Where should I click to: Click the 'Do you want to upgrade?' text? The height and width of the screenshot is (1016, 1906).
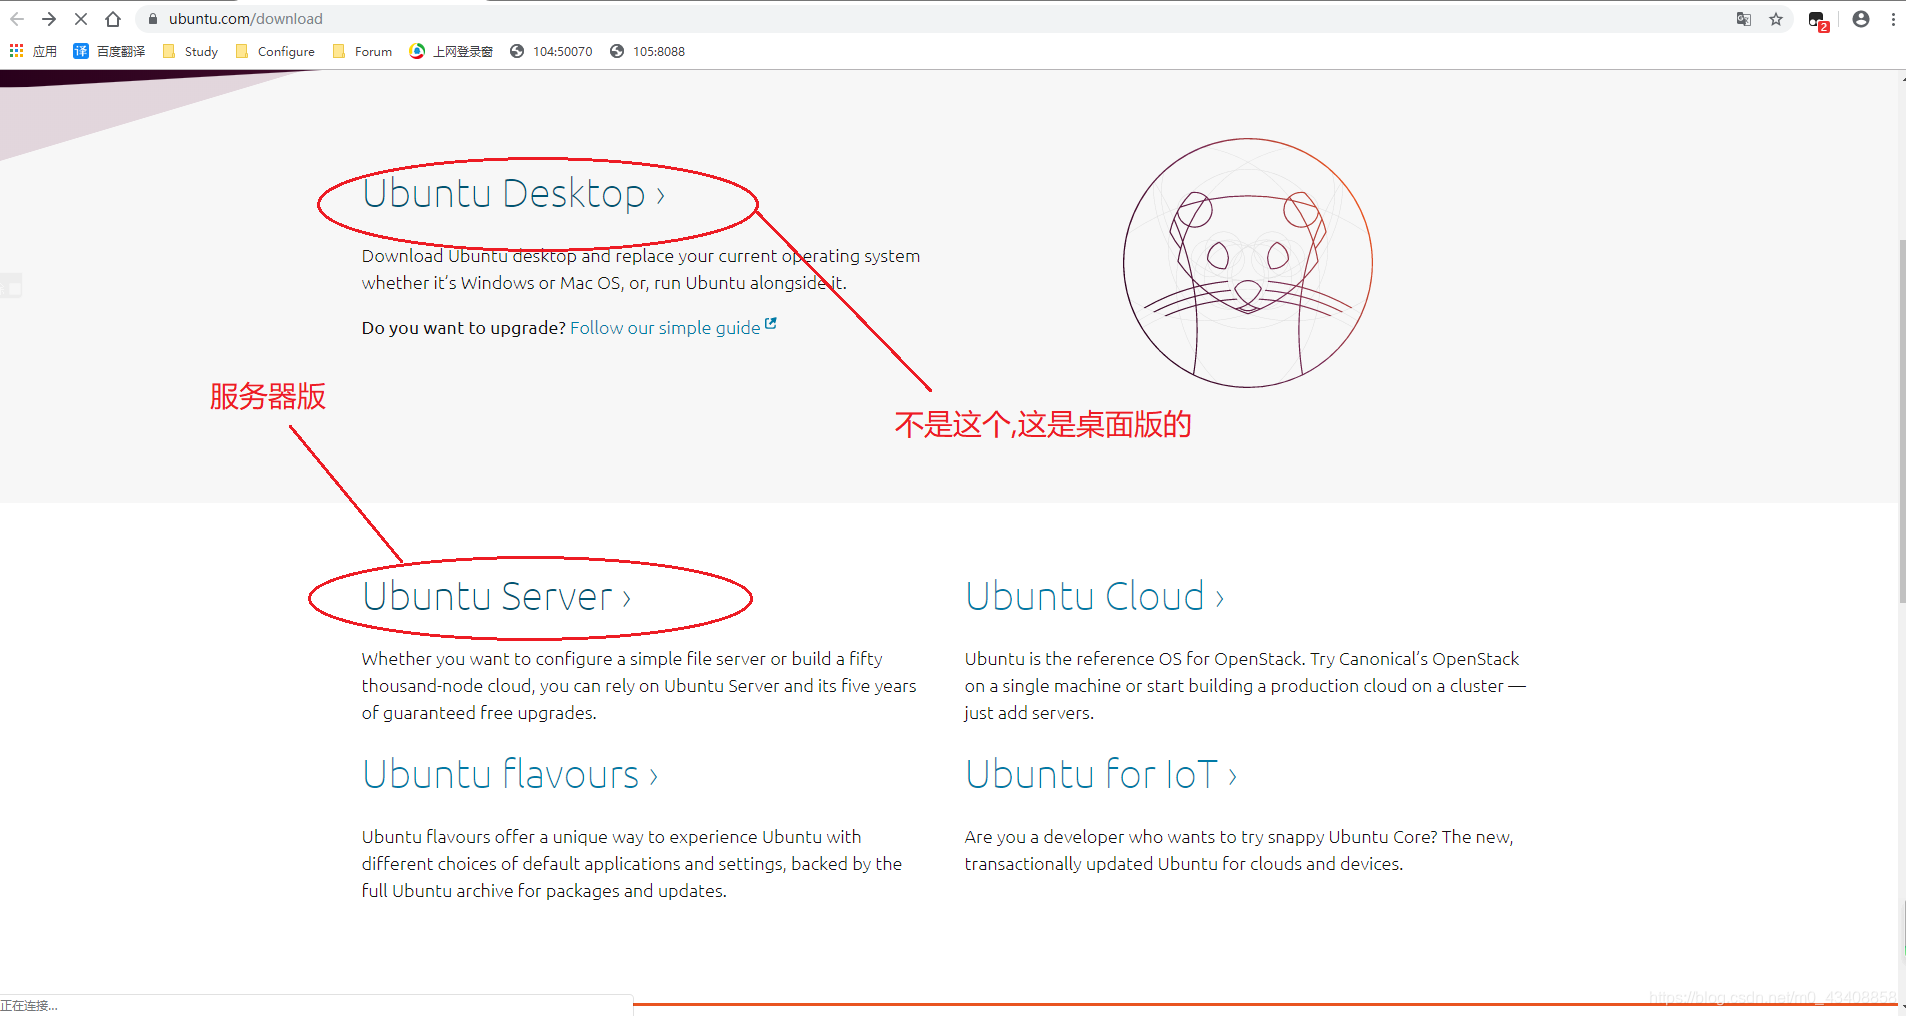[x=464, y=328]
